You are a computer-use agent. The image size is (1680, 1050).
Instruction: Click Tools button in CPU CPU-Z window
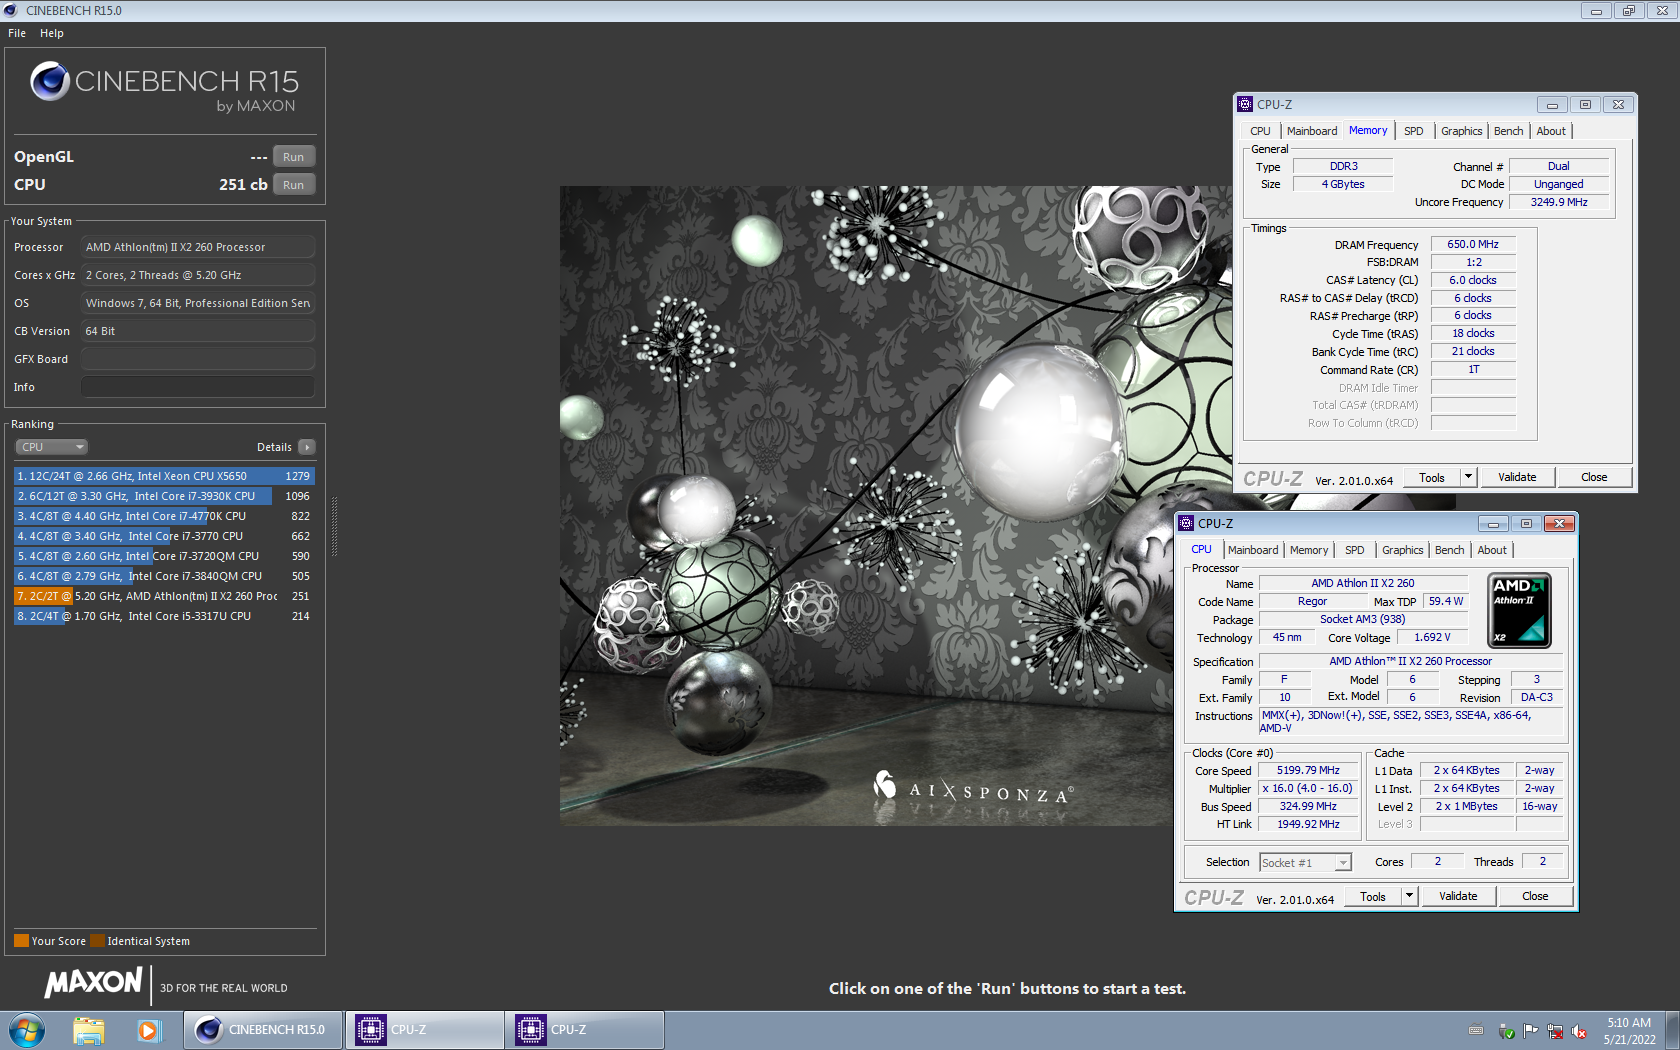coord(1373,896)
